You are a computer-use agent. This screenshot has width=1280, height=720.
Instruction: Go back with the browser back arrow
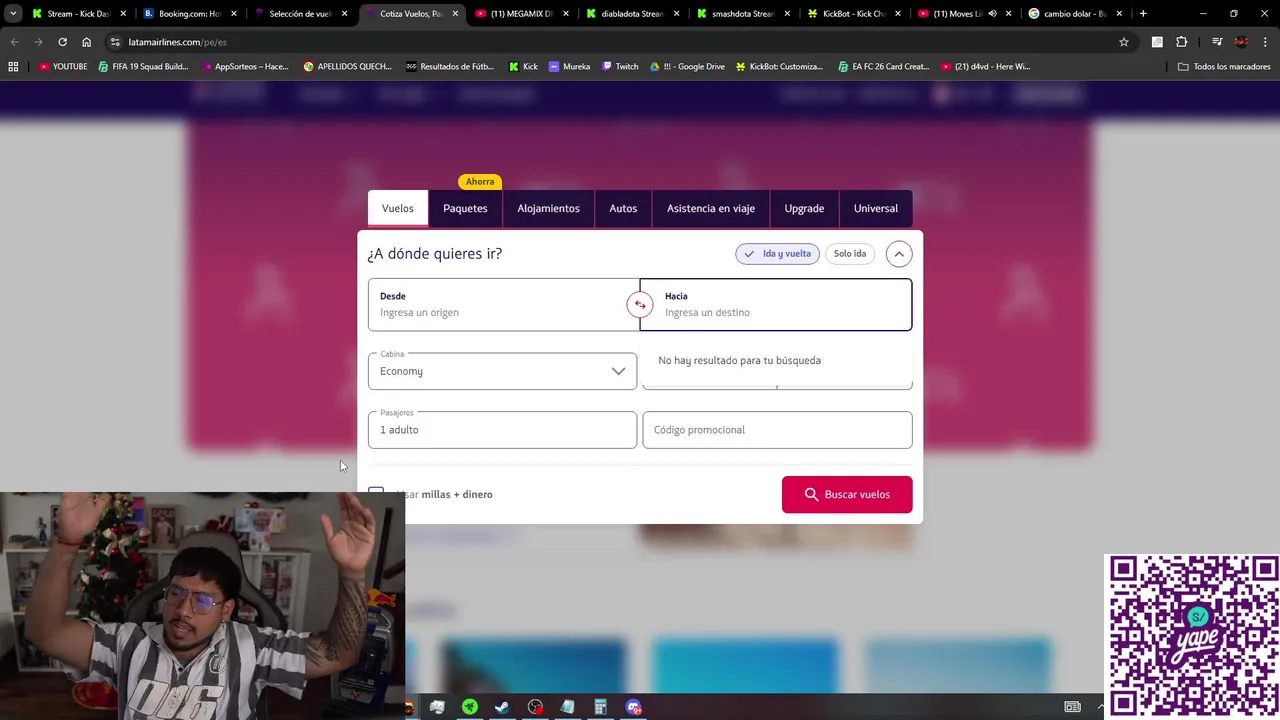click(x=14, y=42)
